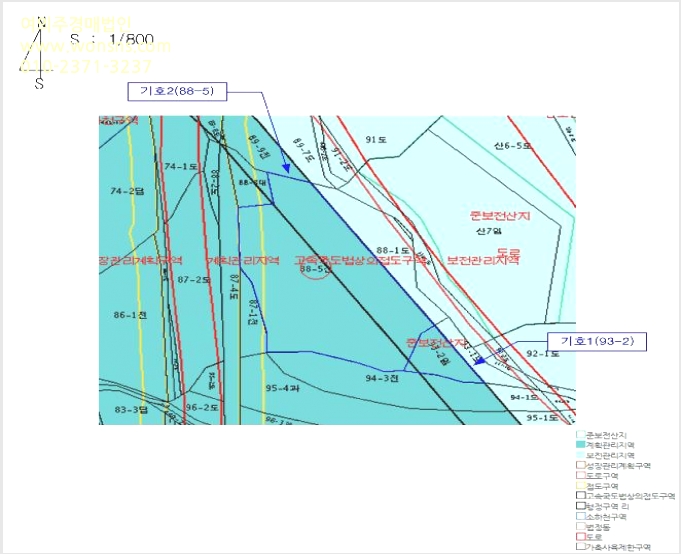
Task: Click parcel label 87-2도
Action: [x=194, y=280]
